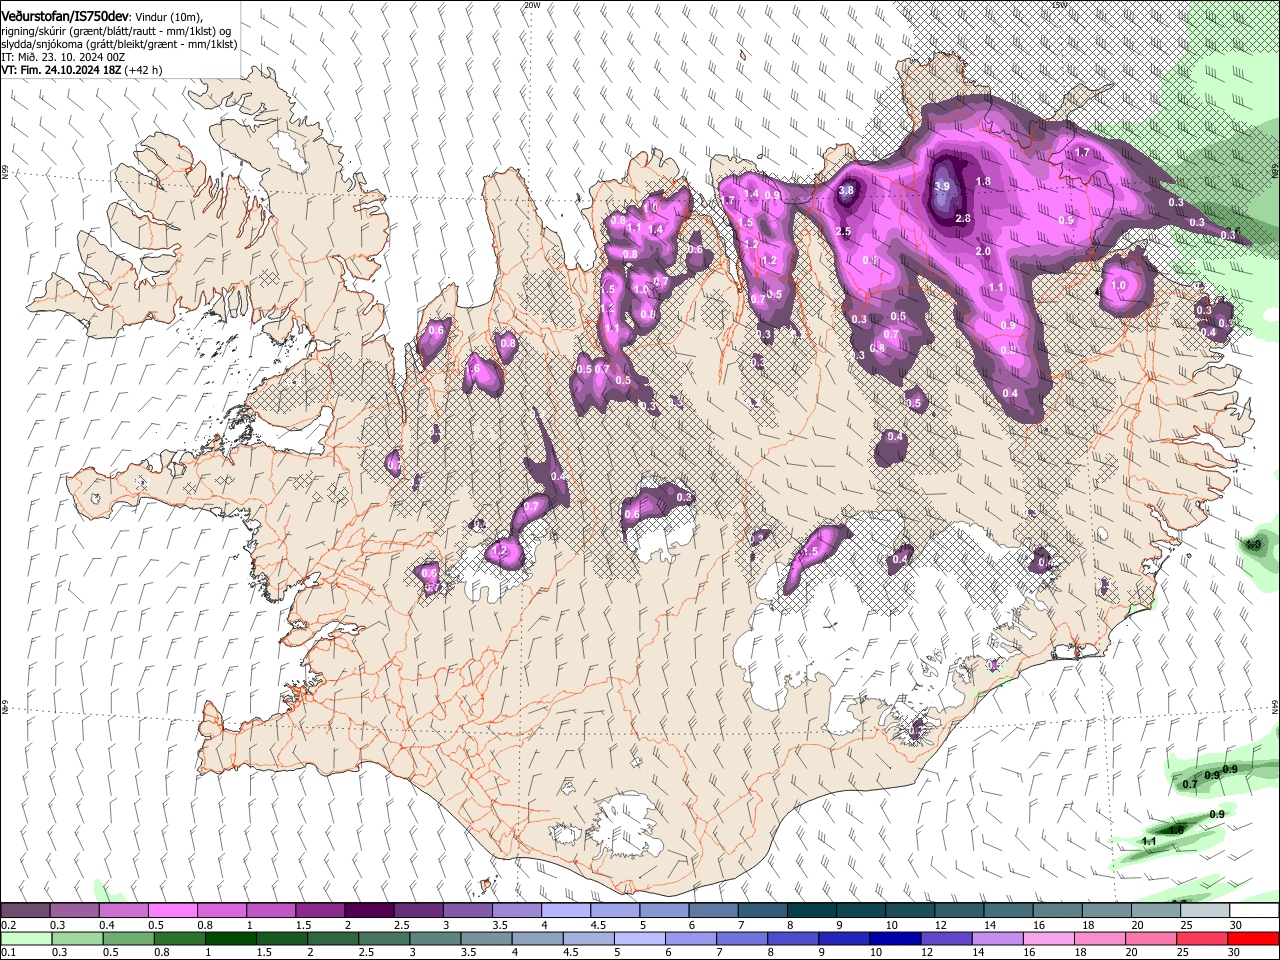
Task: Select the grey-teal rain swatch labeled 3
Action: pyautogui.click(x=436, y=938)
